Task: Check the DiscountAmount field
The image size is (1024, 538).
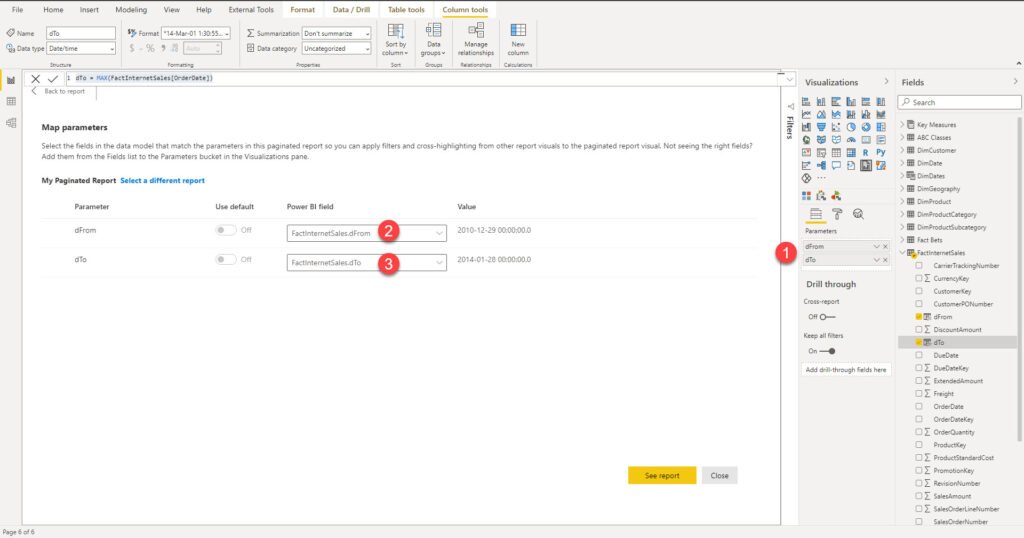Action: pos(919,330)
